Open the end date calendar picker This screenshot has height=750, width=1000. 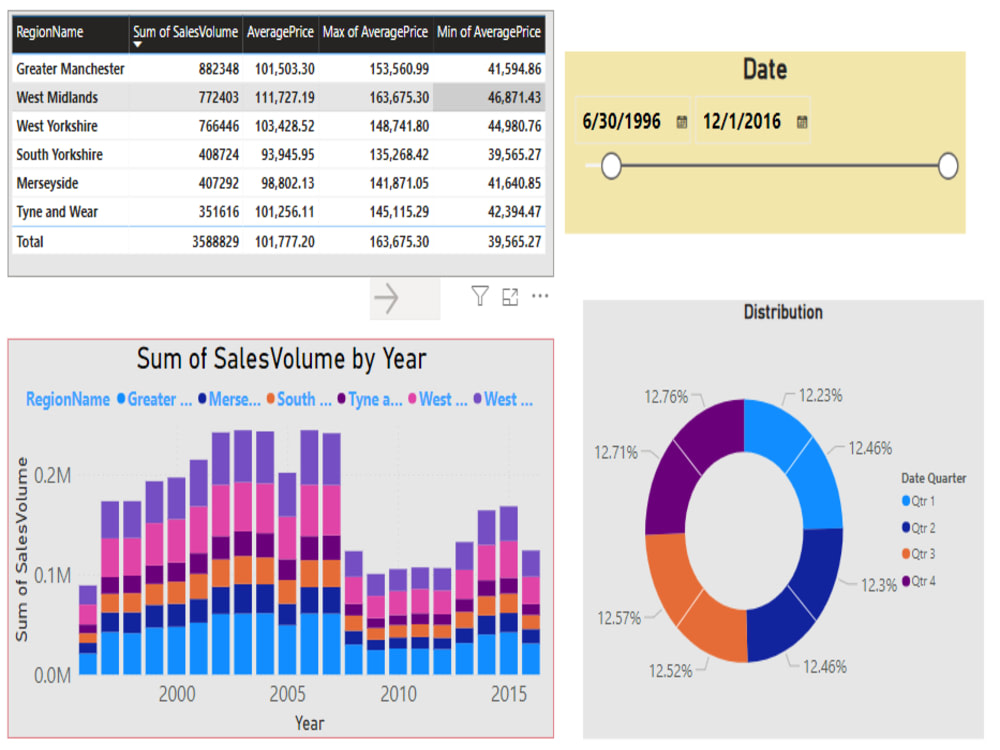click(x=802, y=121)
